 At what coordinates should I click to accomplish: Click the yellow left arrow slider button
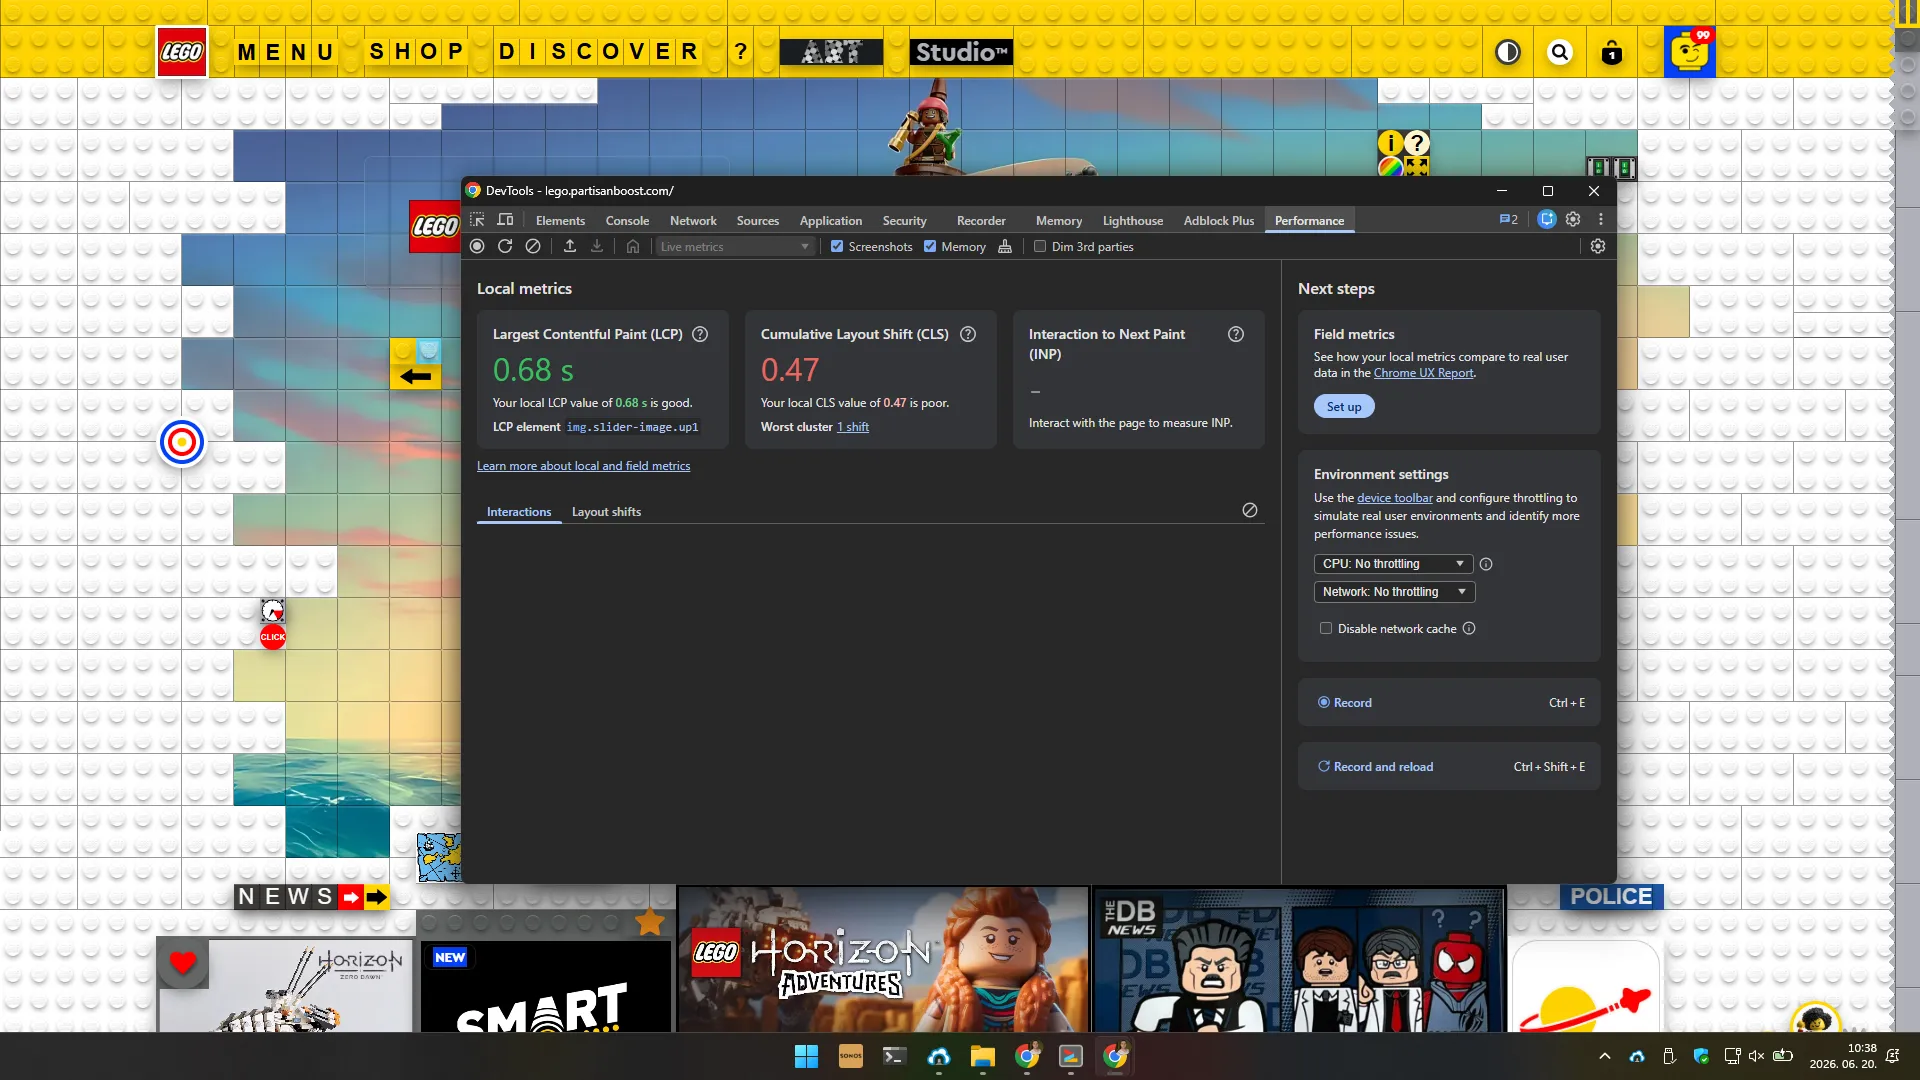click(415, 376)
